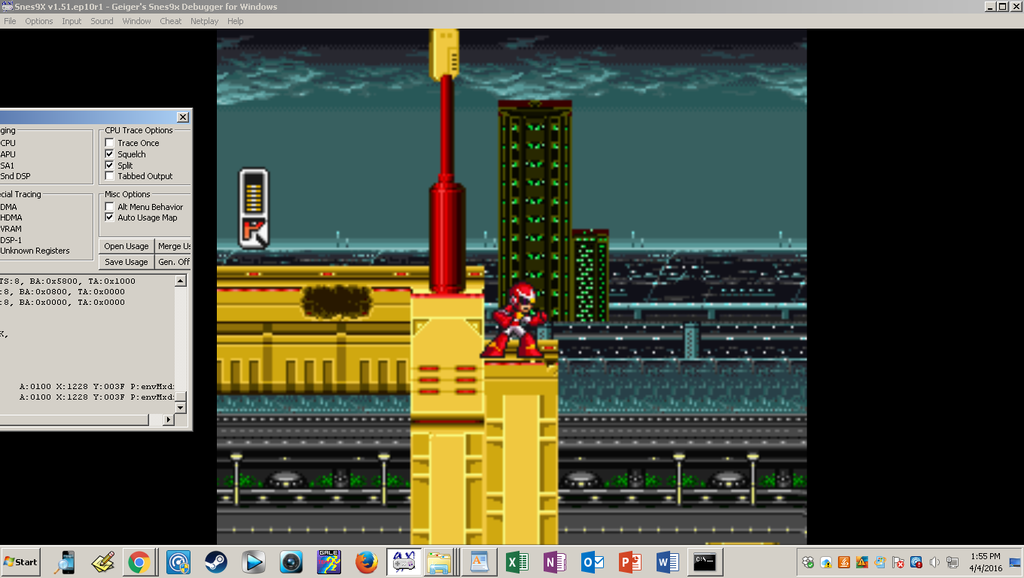The height and width of the screenshot is (578, 1024).
Task: Click the Open Usage button
Action: (126, 246)
